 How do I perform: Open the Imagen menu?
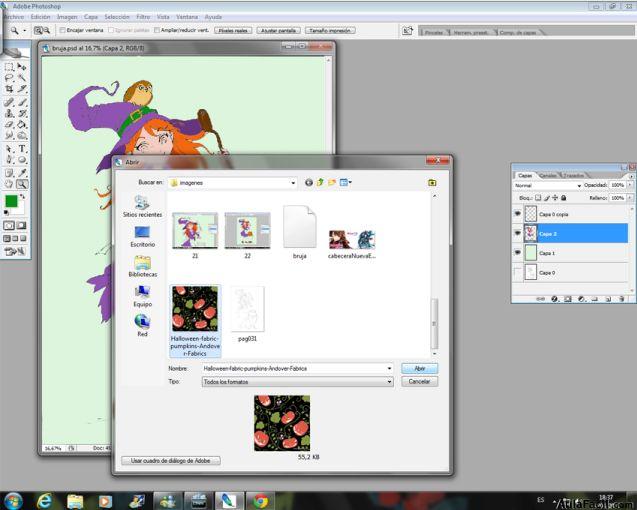tap(67, 17)
